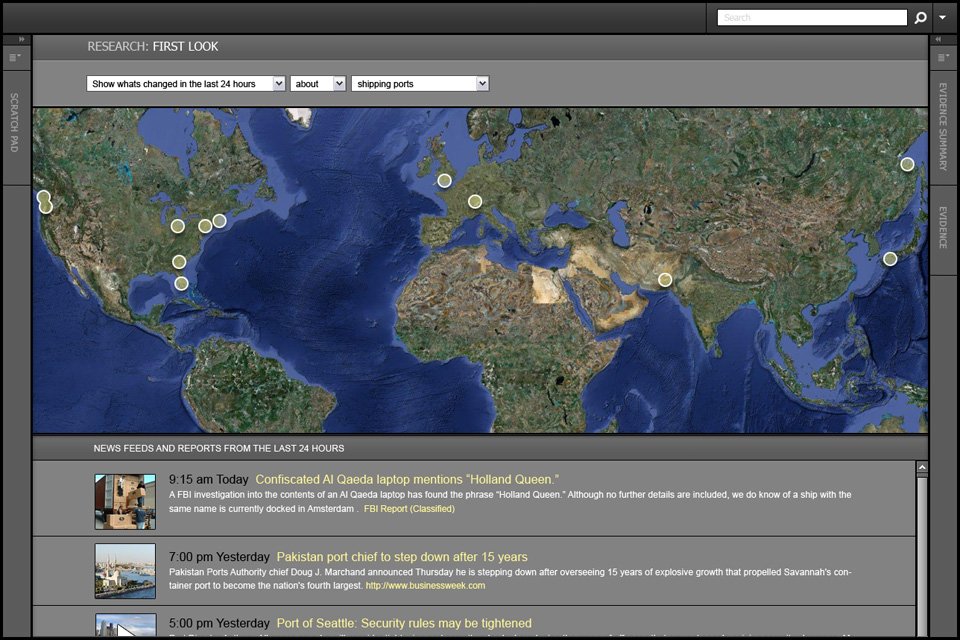Open the dropdown arrow beside the search button

(x=944, y=18)
